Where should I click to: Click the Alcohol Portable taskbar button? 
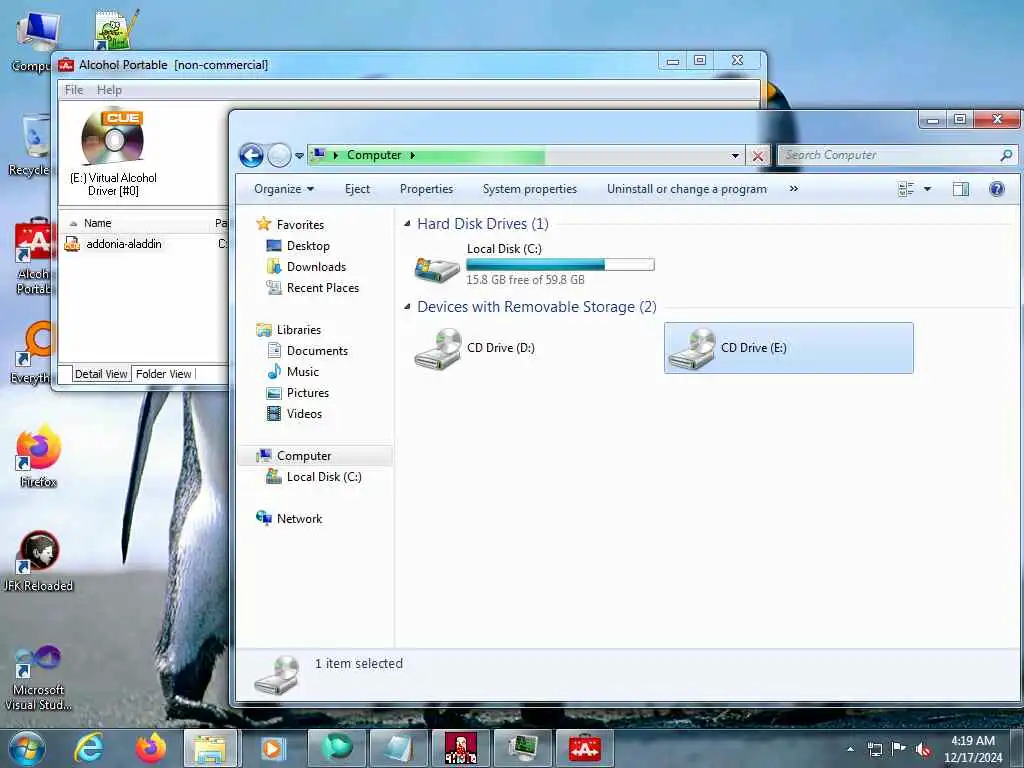(584, 748)
